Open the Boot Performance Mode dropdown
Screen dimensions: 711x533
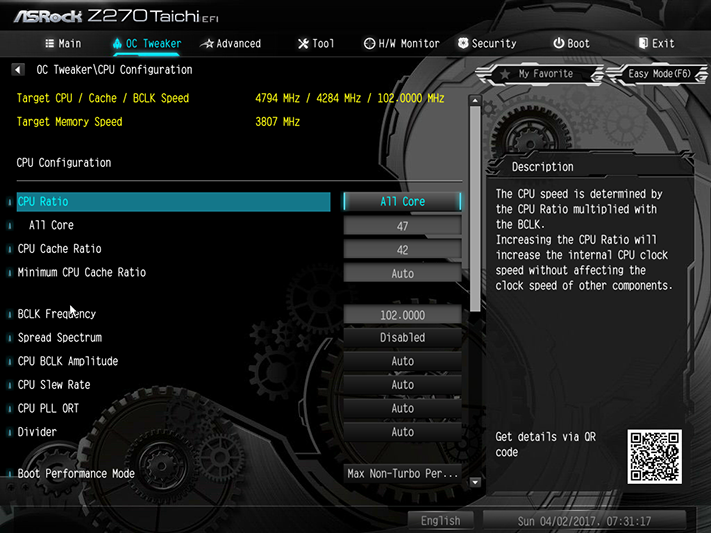coord(402,474)
